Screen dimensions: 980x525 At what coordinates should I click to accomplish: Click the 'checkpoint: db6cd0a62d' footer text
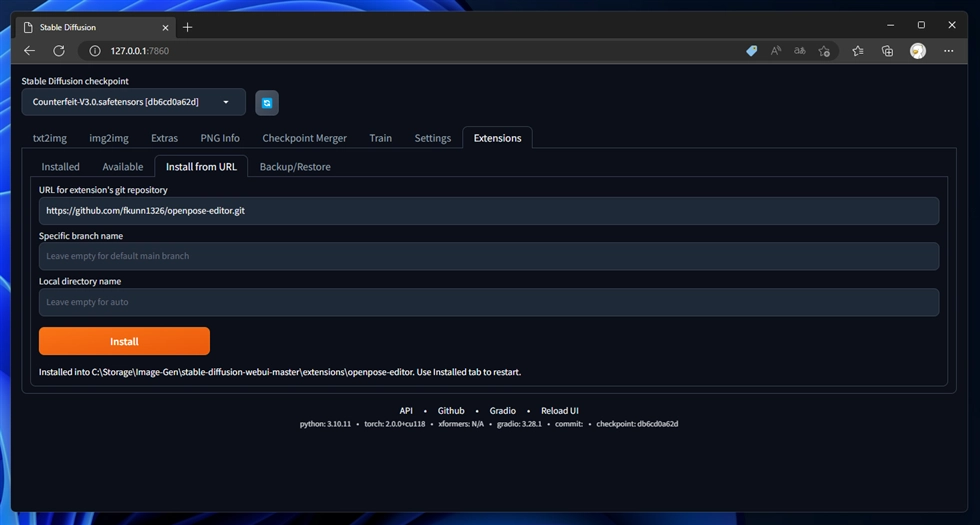(638, 424)
